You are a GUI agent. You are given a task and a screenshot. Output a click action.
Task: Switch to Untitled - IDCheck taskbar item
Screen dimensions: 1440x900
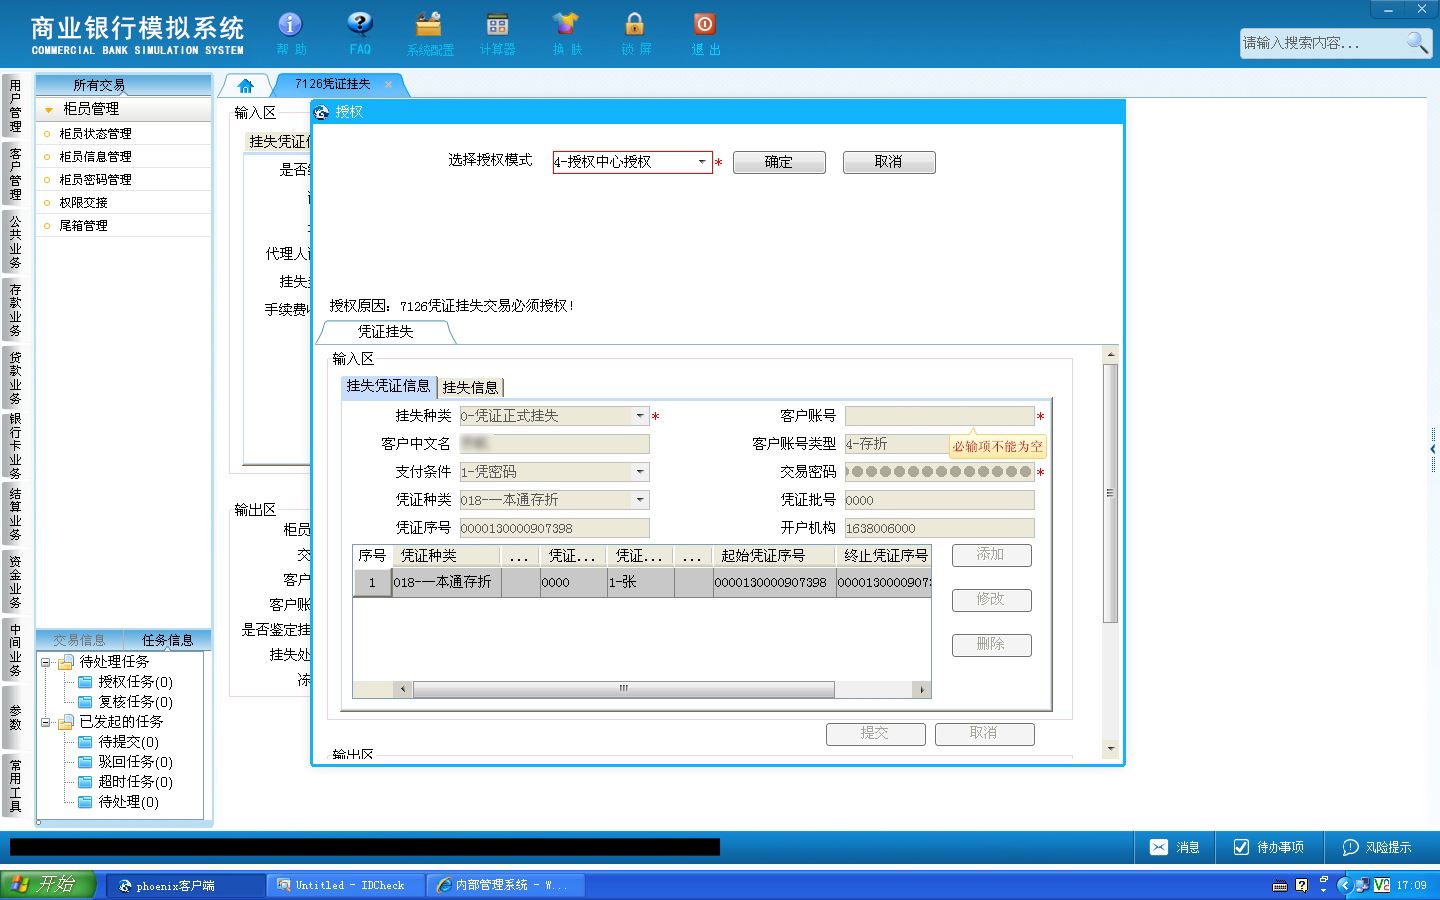pyautogui.click(x=345, y=885)
